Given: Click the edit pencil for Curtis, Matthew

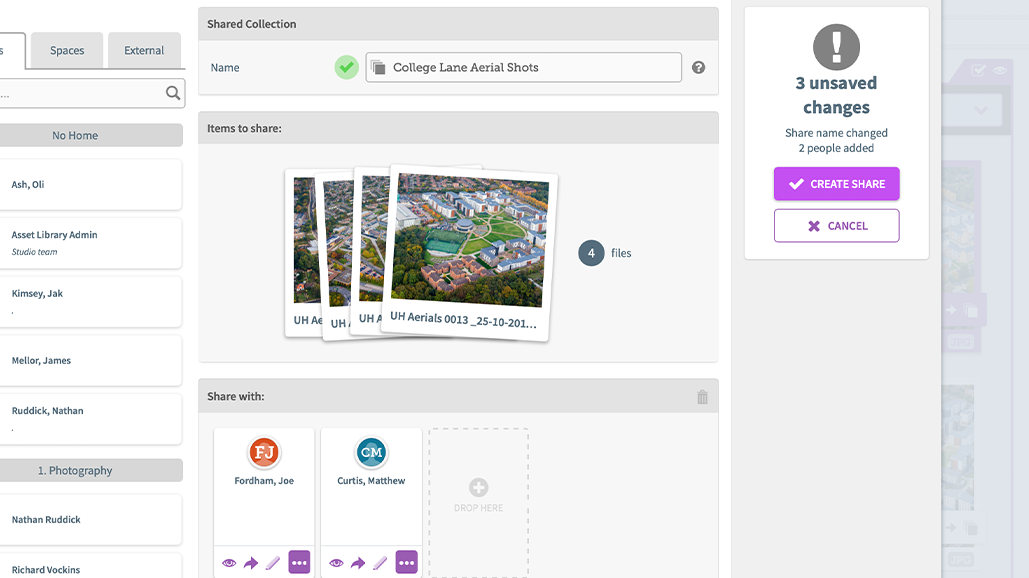Looking at the screenshot, I should (x=380, y=563).
